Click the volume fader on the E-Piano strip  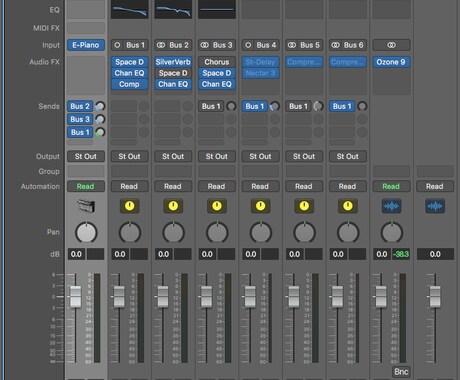click(x=75, y=297)
